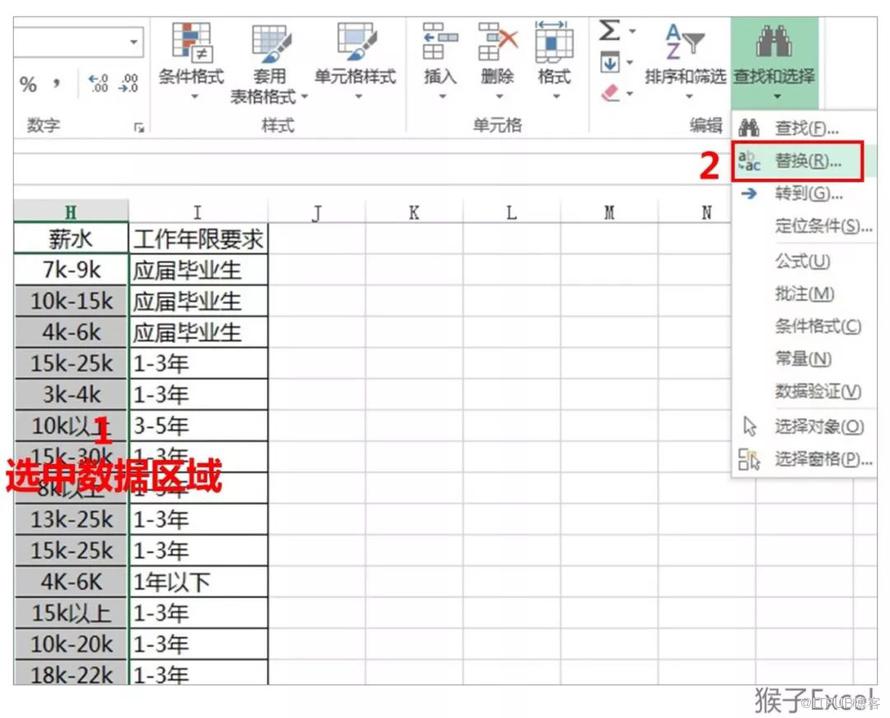
Task: Click the Clear eraser icon
Action: pos(610,93)
